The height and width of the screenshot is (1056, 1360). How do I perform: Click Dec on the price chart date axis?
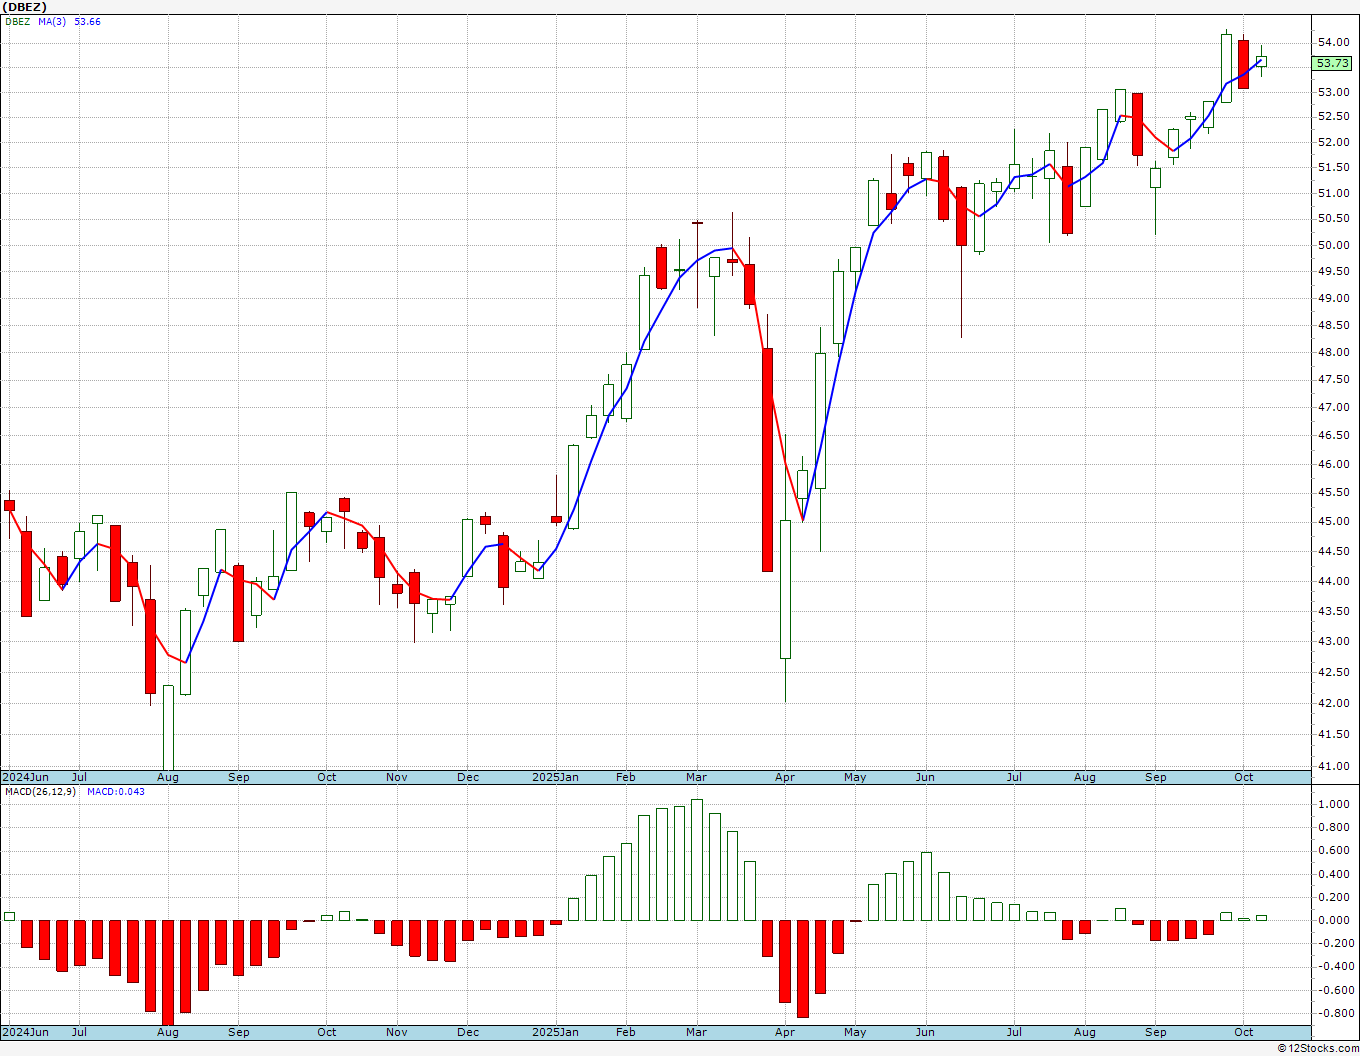click(468, 777)
